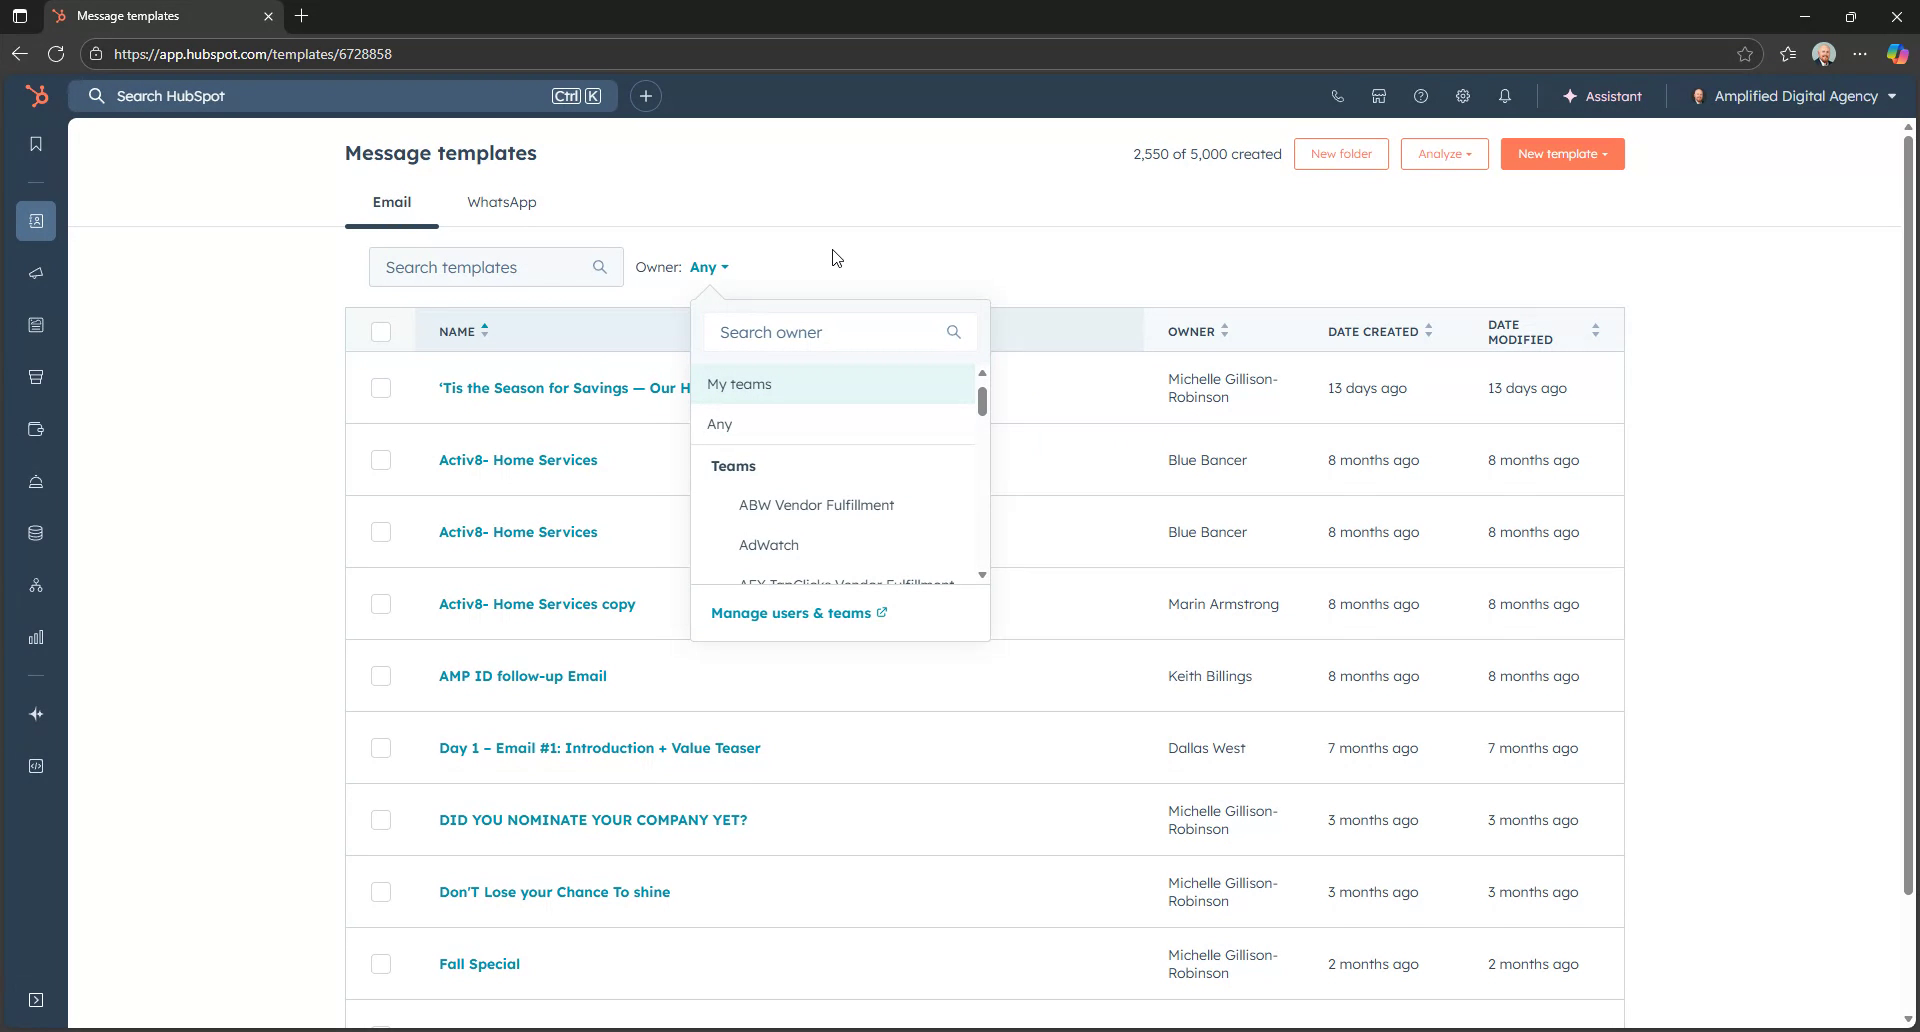Expand the Analyze dropdown button
This screenshot has width=1920, height=1032.
[x=1444, y=153]
